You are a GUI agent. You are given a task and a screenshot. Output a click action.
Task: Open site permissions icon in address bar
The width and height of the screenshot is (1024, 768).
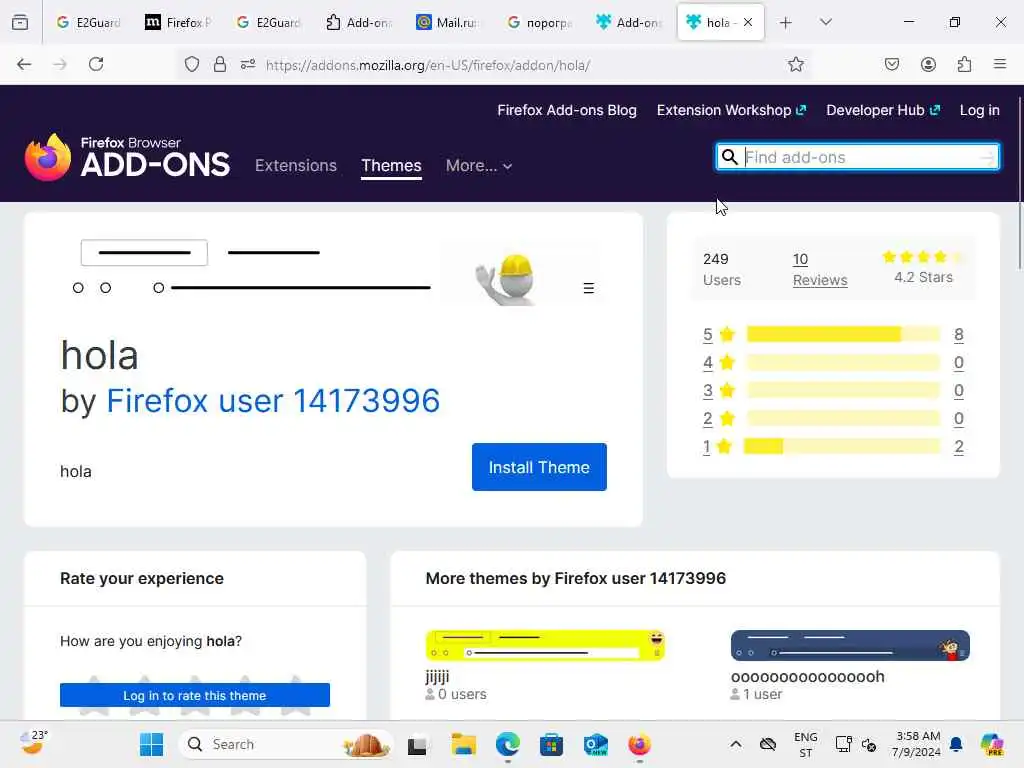click(248, 64)
